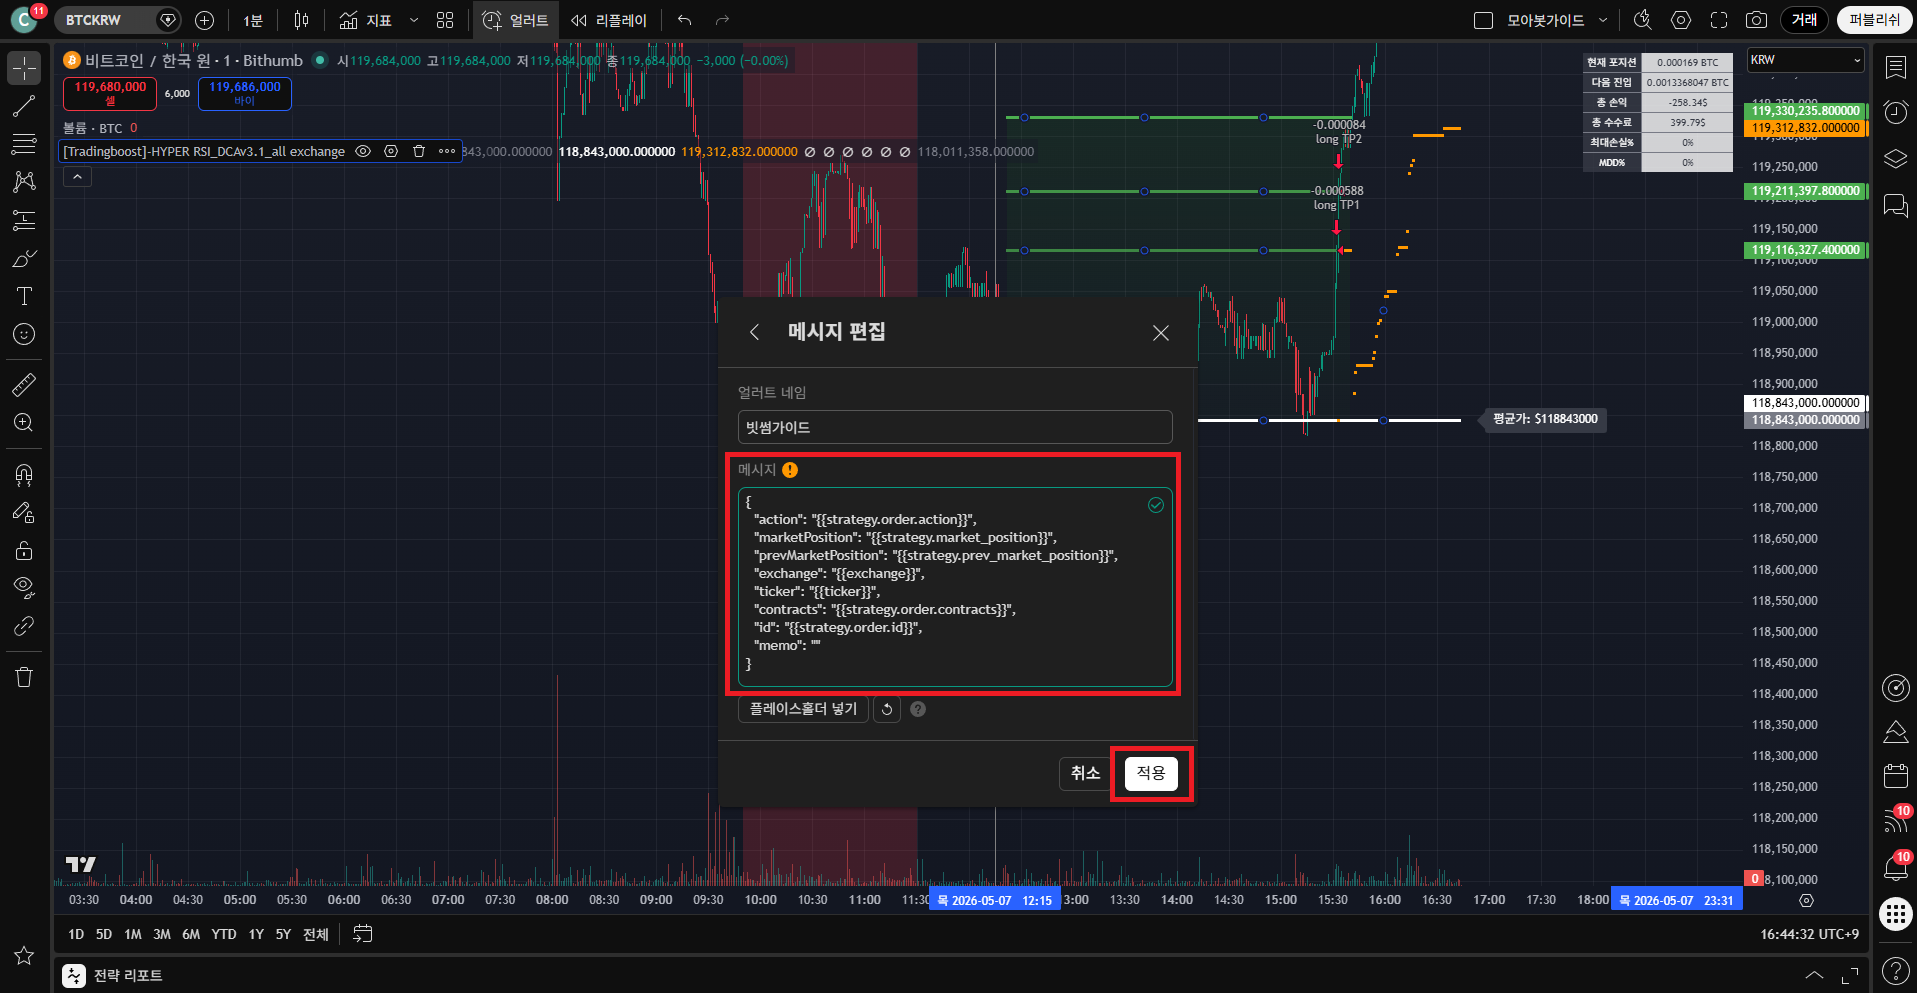Toggle stay in drawing mode

point(24,512)
